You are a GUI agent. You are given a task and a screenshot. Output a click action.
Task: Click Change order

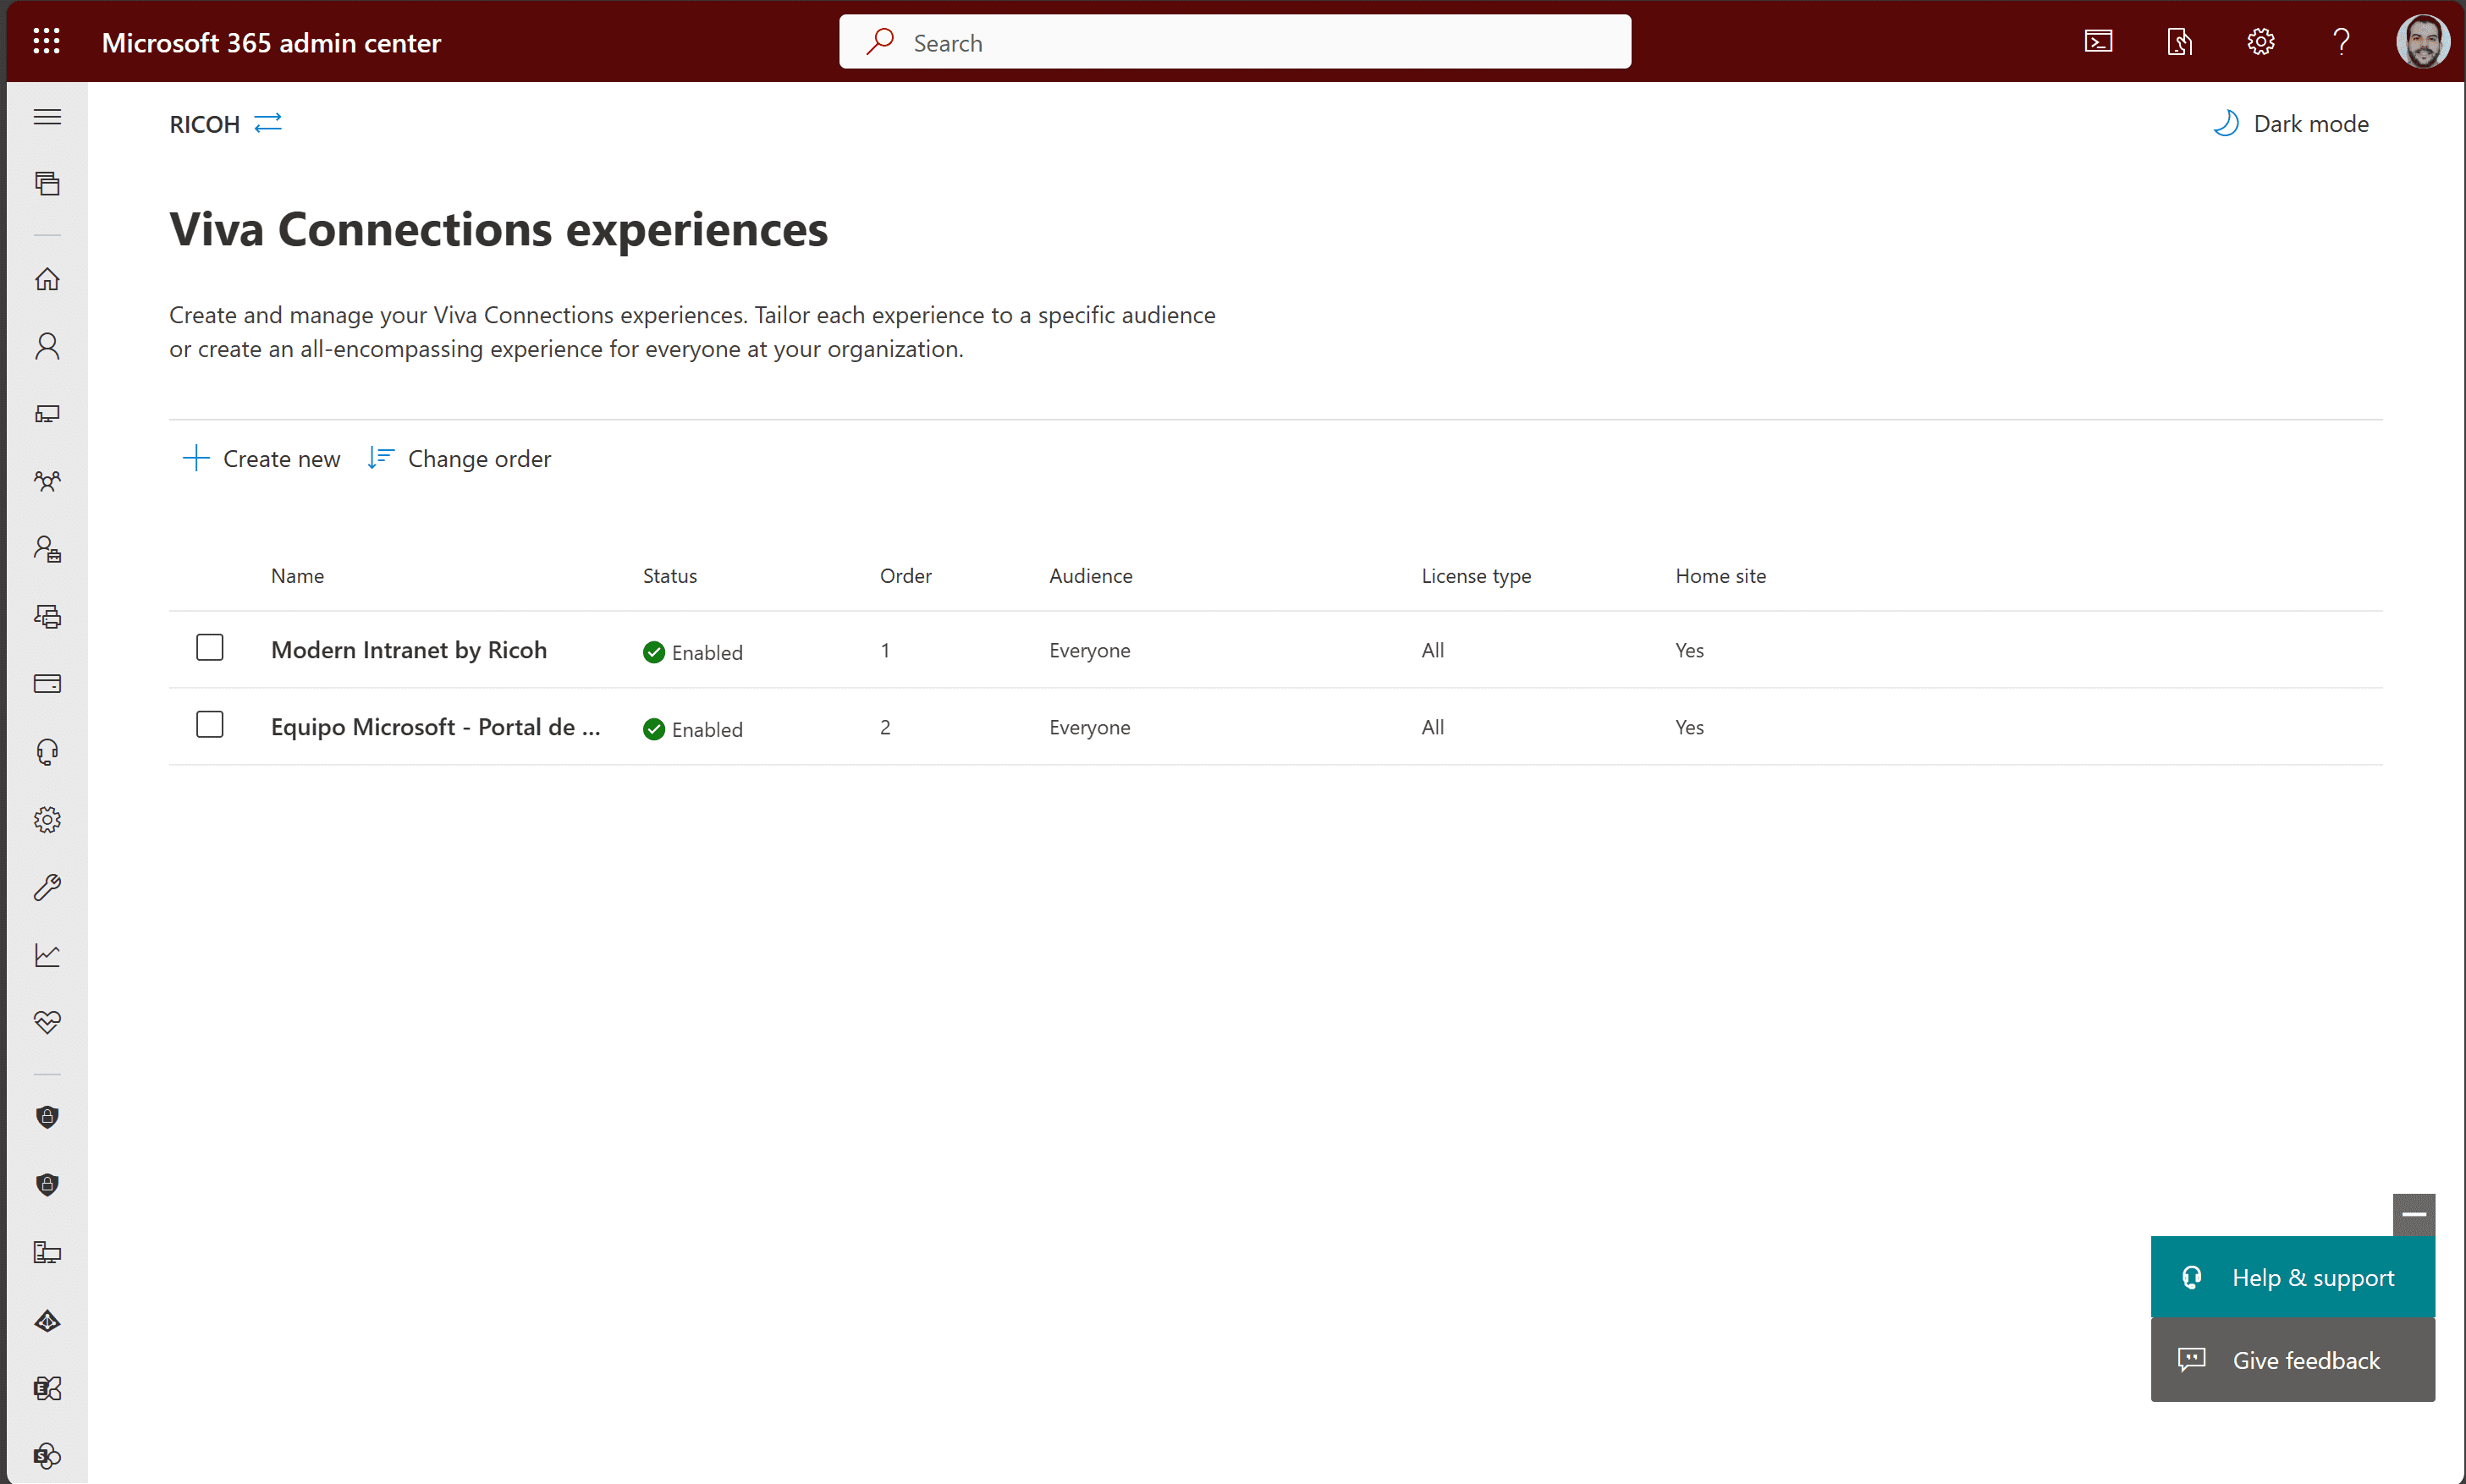click(x=459, y=459)
